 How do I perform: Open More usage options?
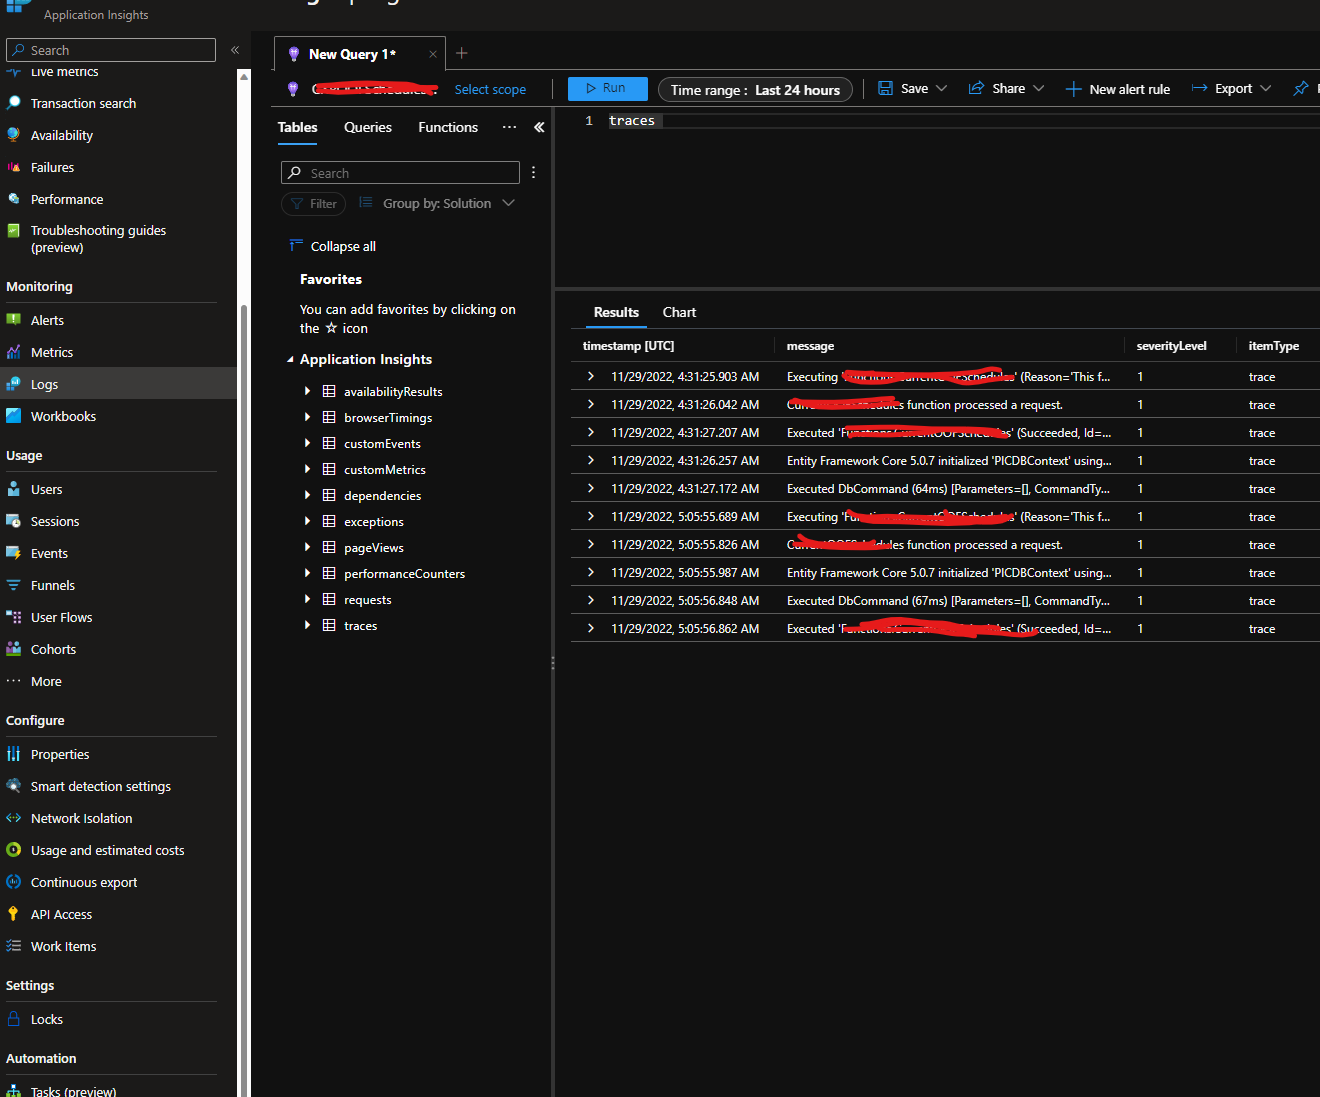pos(46,681)
